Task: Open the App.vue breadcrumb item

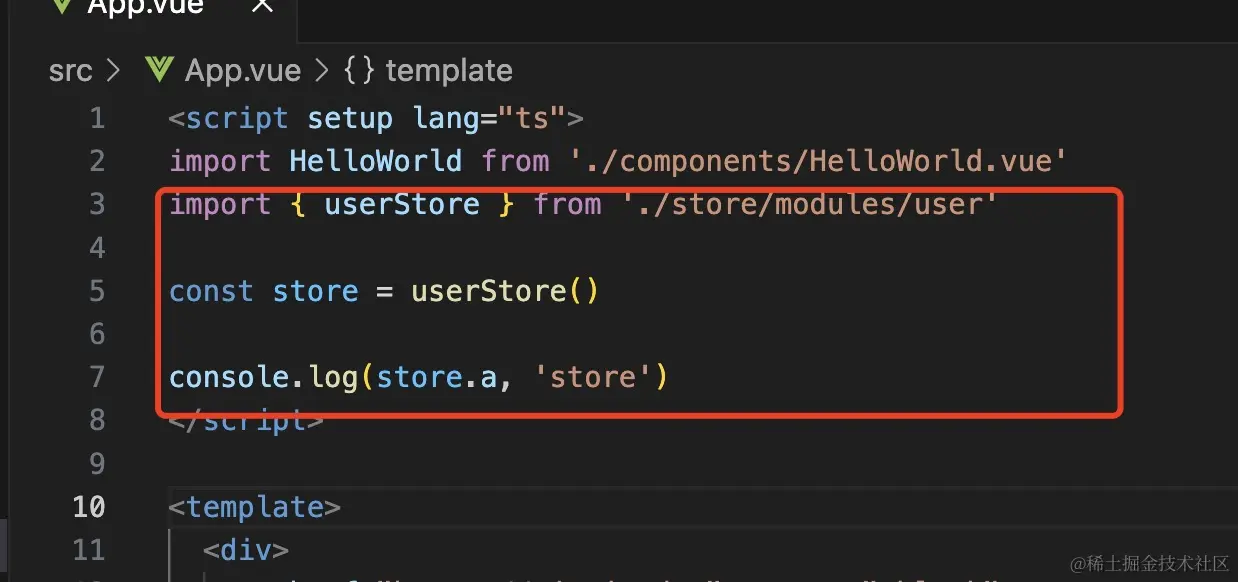Action: [x=243, y=71]
